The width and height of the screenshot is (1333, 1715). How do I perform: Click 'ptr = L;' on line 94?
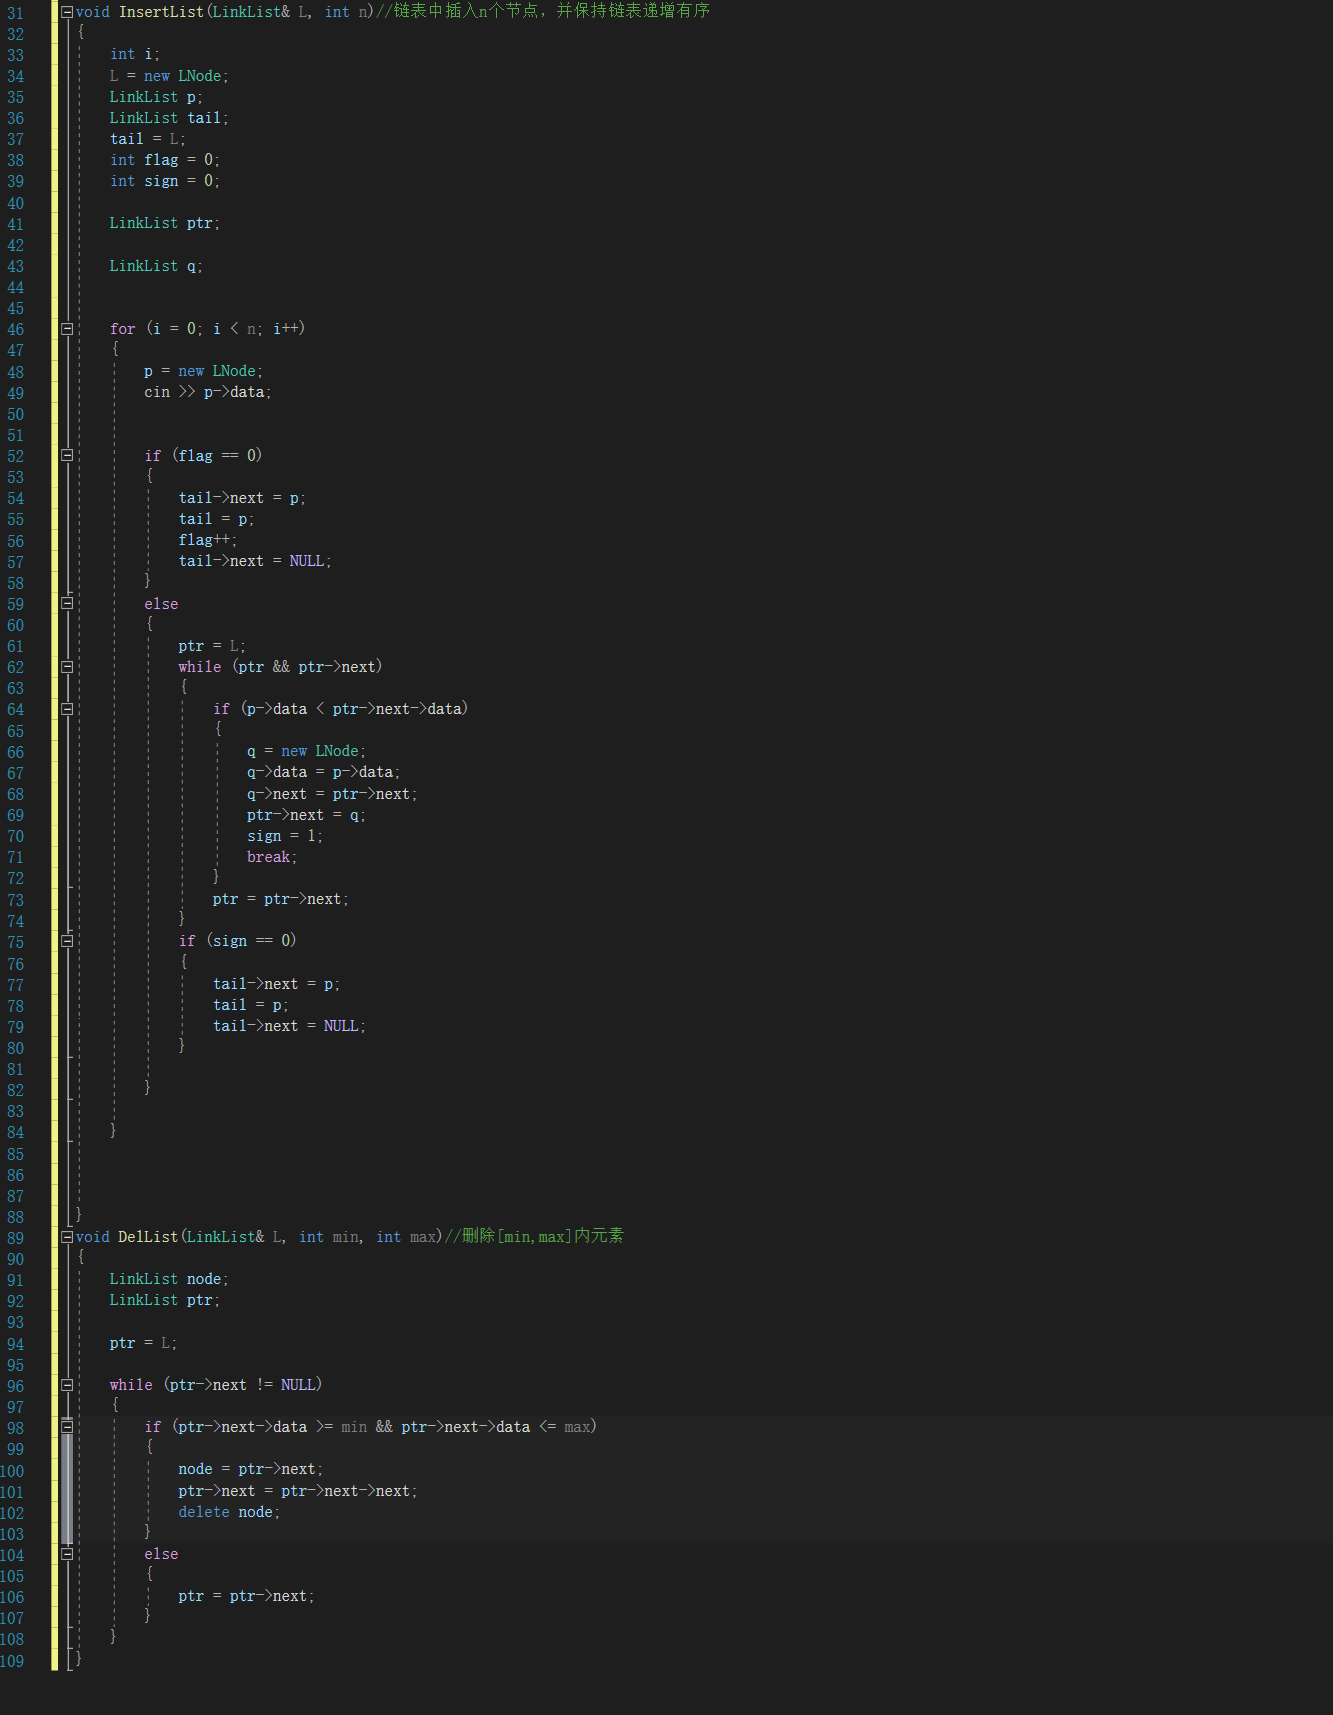pos(143,1343)
